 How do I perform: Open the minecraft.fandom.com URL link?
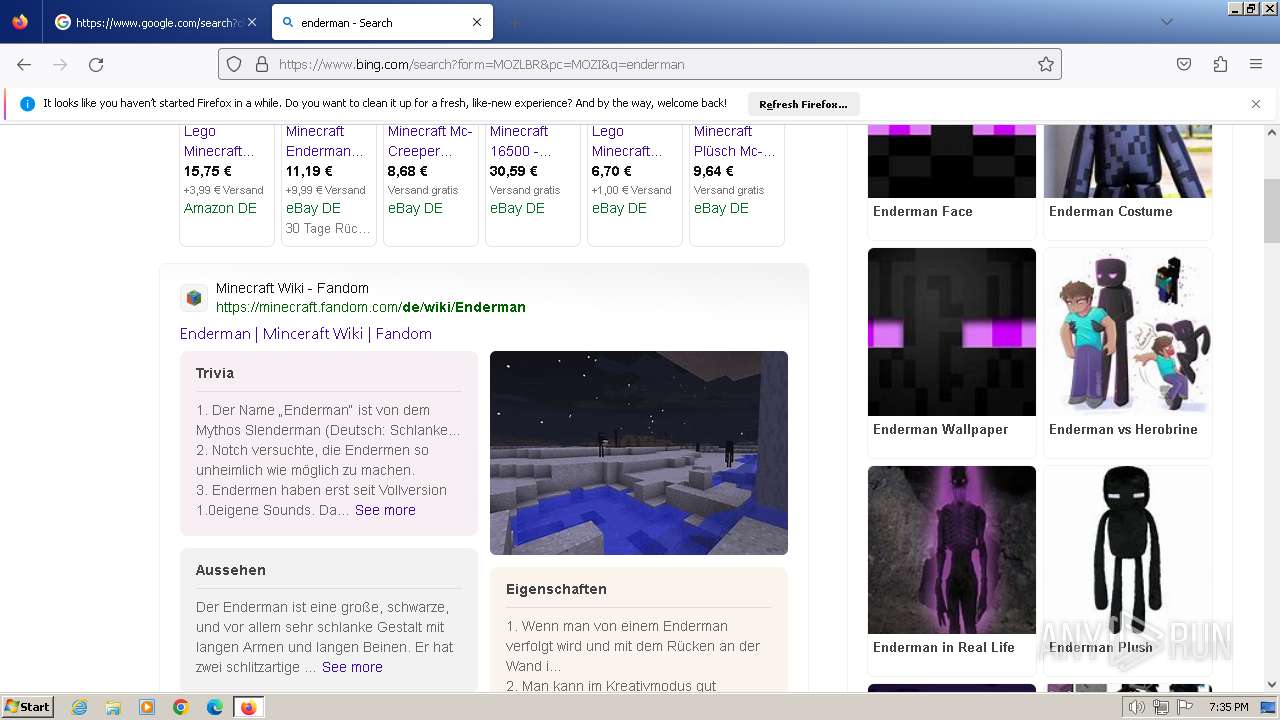tap(371, 307)
